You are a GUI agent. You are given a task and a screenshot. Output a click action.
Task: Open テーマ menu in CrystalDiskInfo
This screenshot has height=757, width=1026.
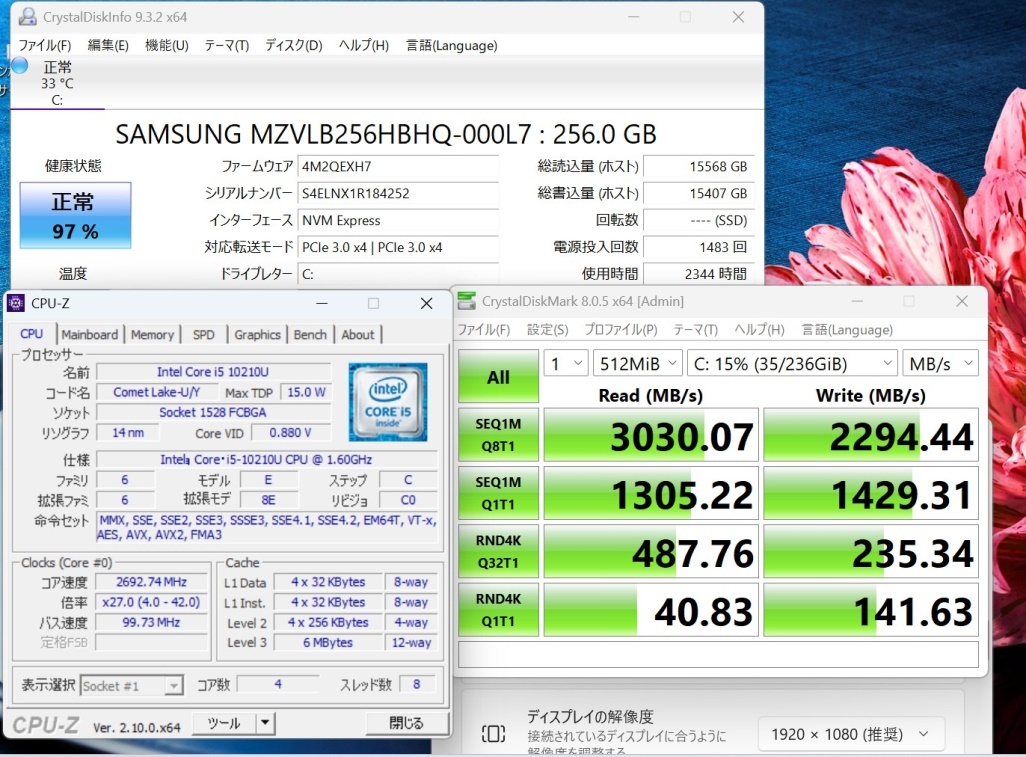(226, 45)
